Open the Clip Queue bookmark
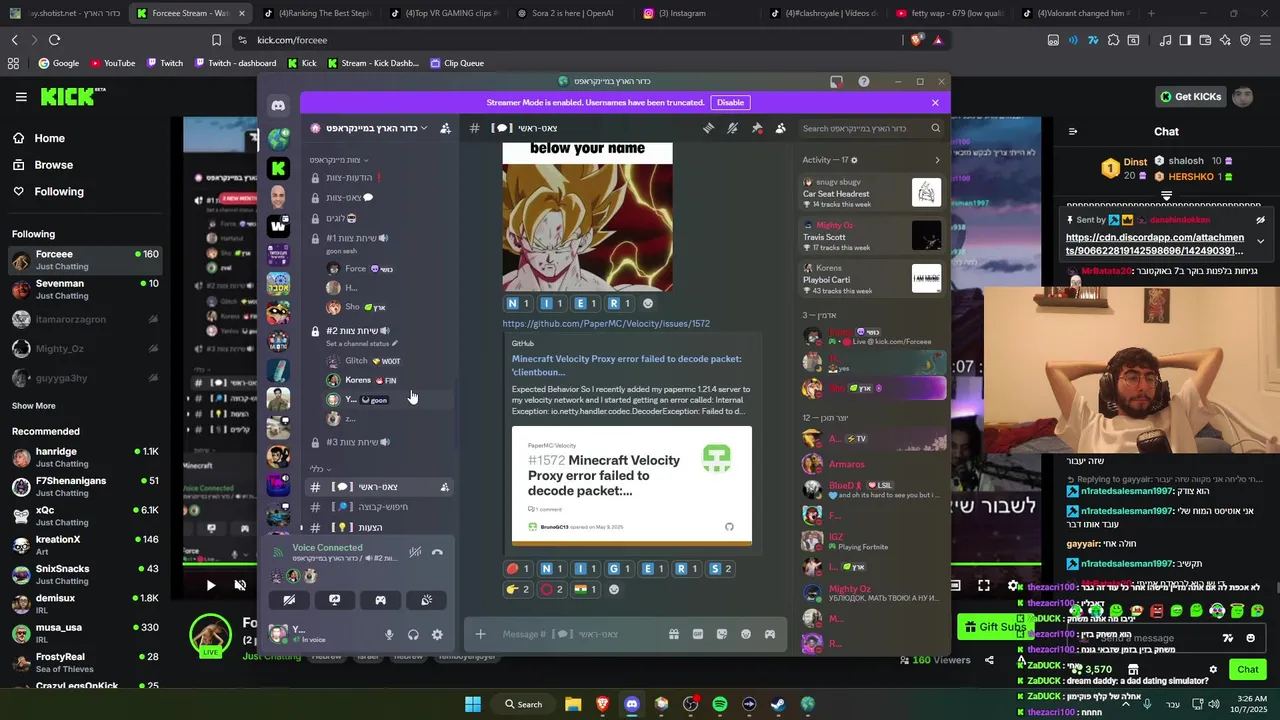 [457, 63]
